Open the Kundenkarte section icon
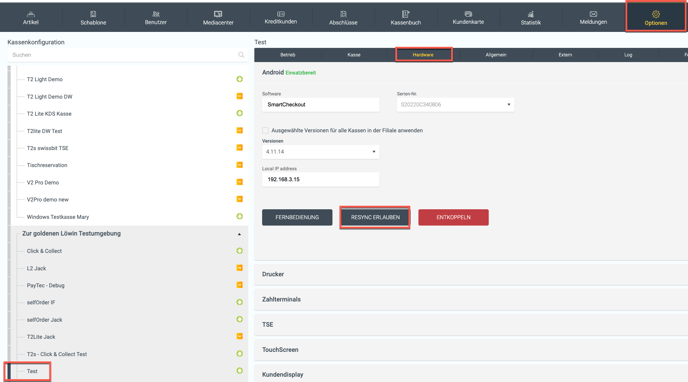The height and width of the screenshot is (382, 688). 468,14
